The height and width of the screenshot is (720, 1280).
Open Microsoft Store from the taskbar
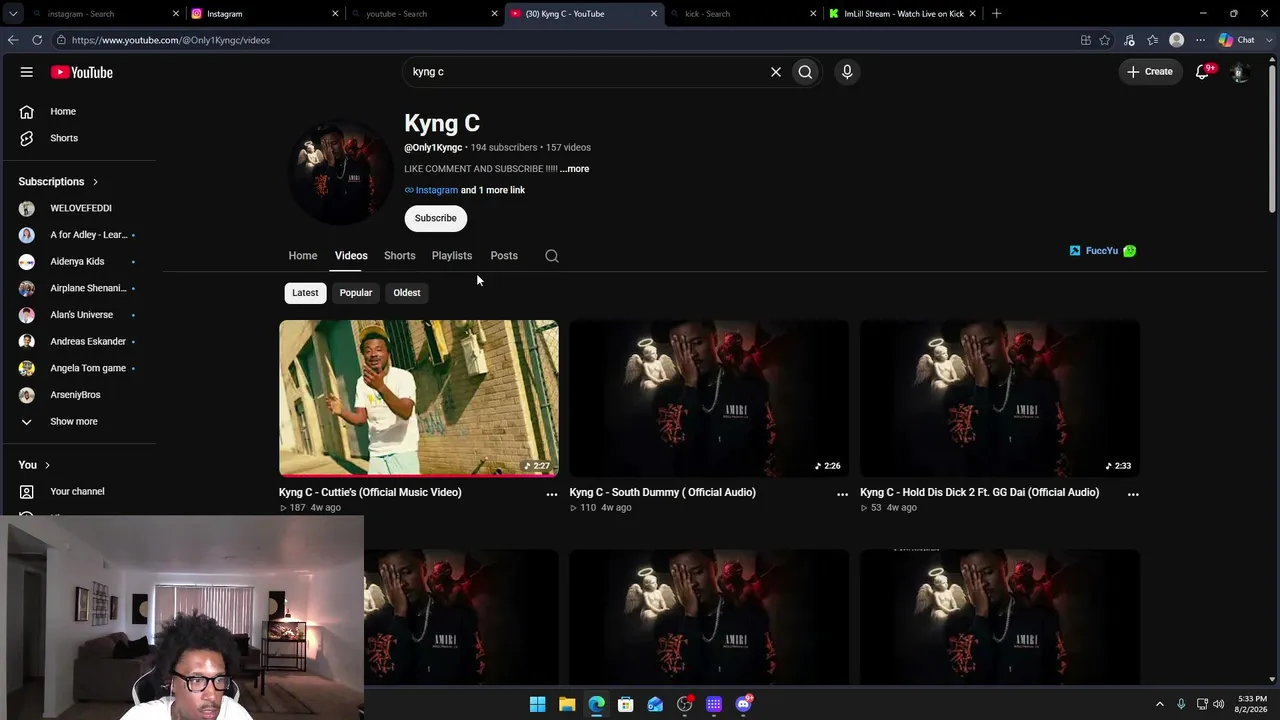pyautogui.click(x=626, y=704)
